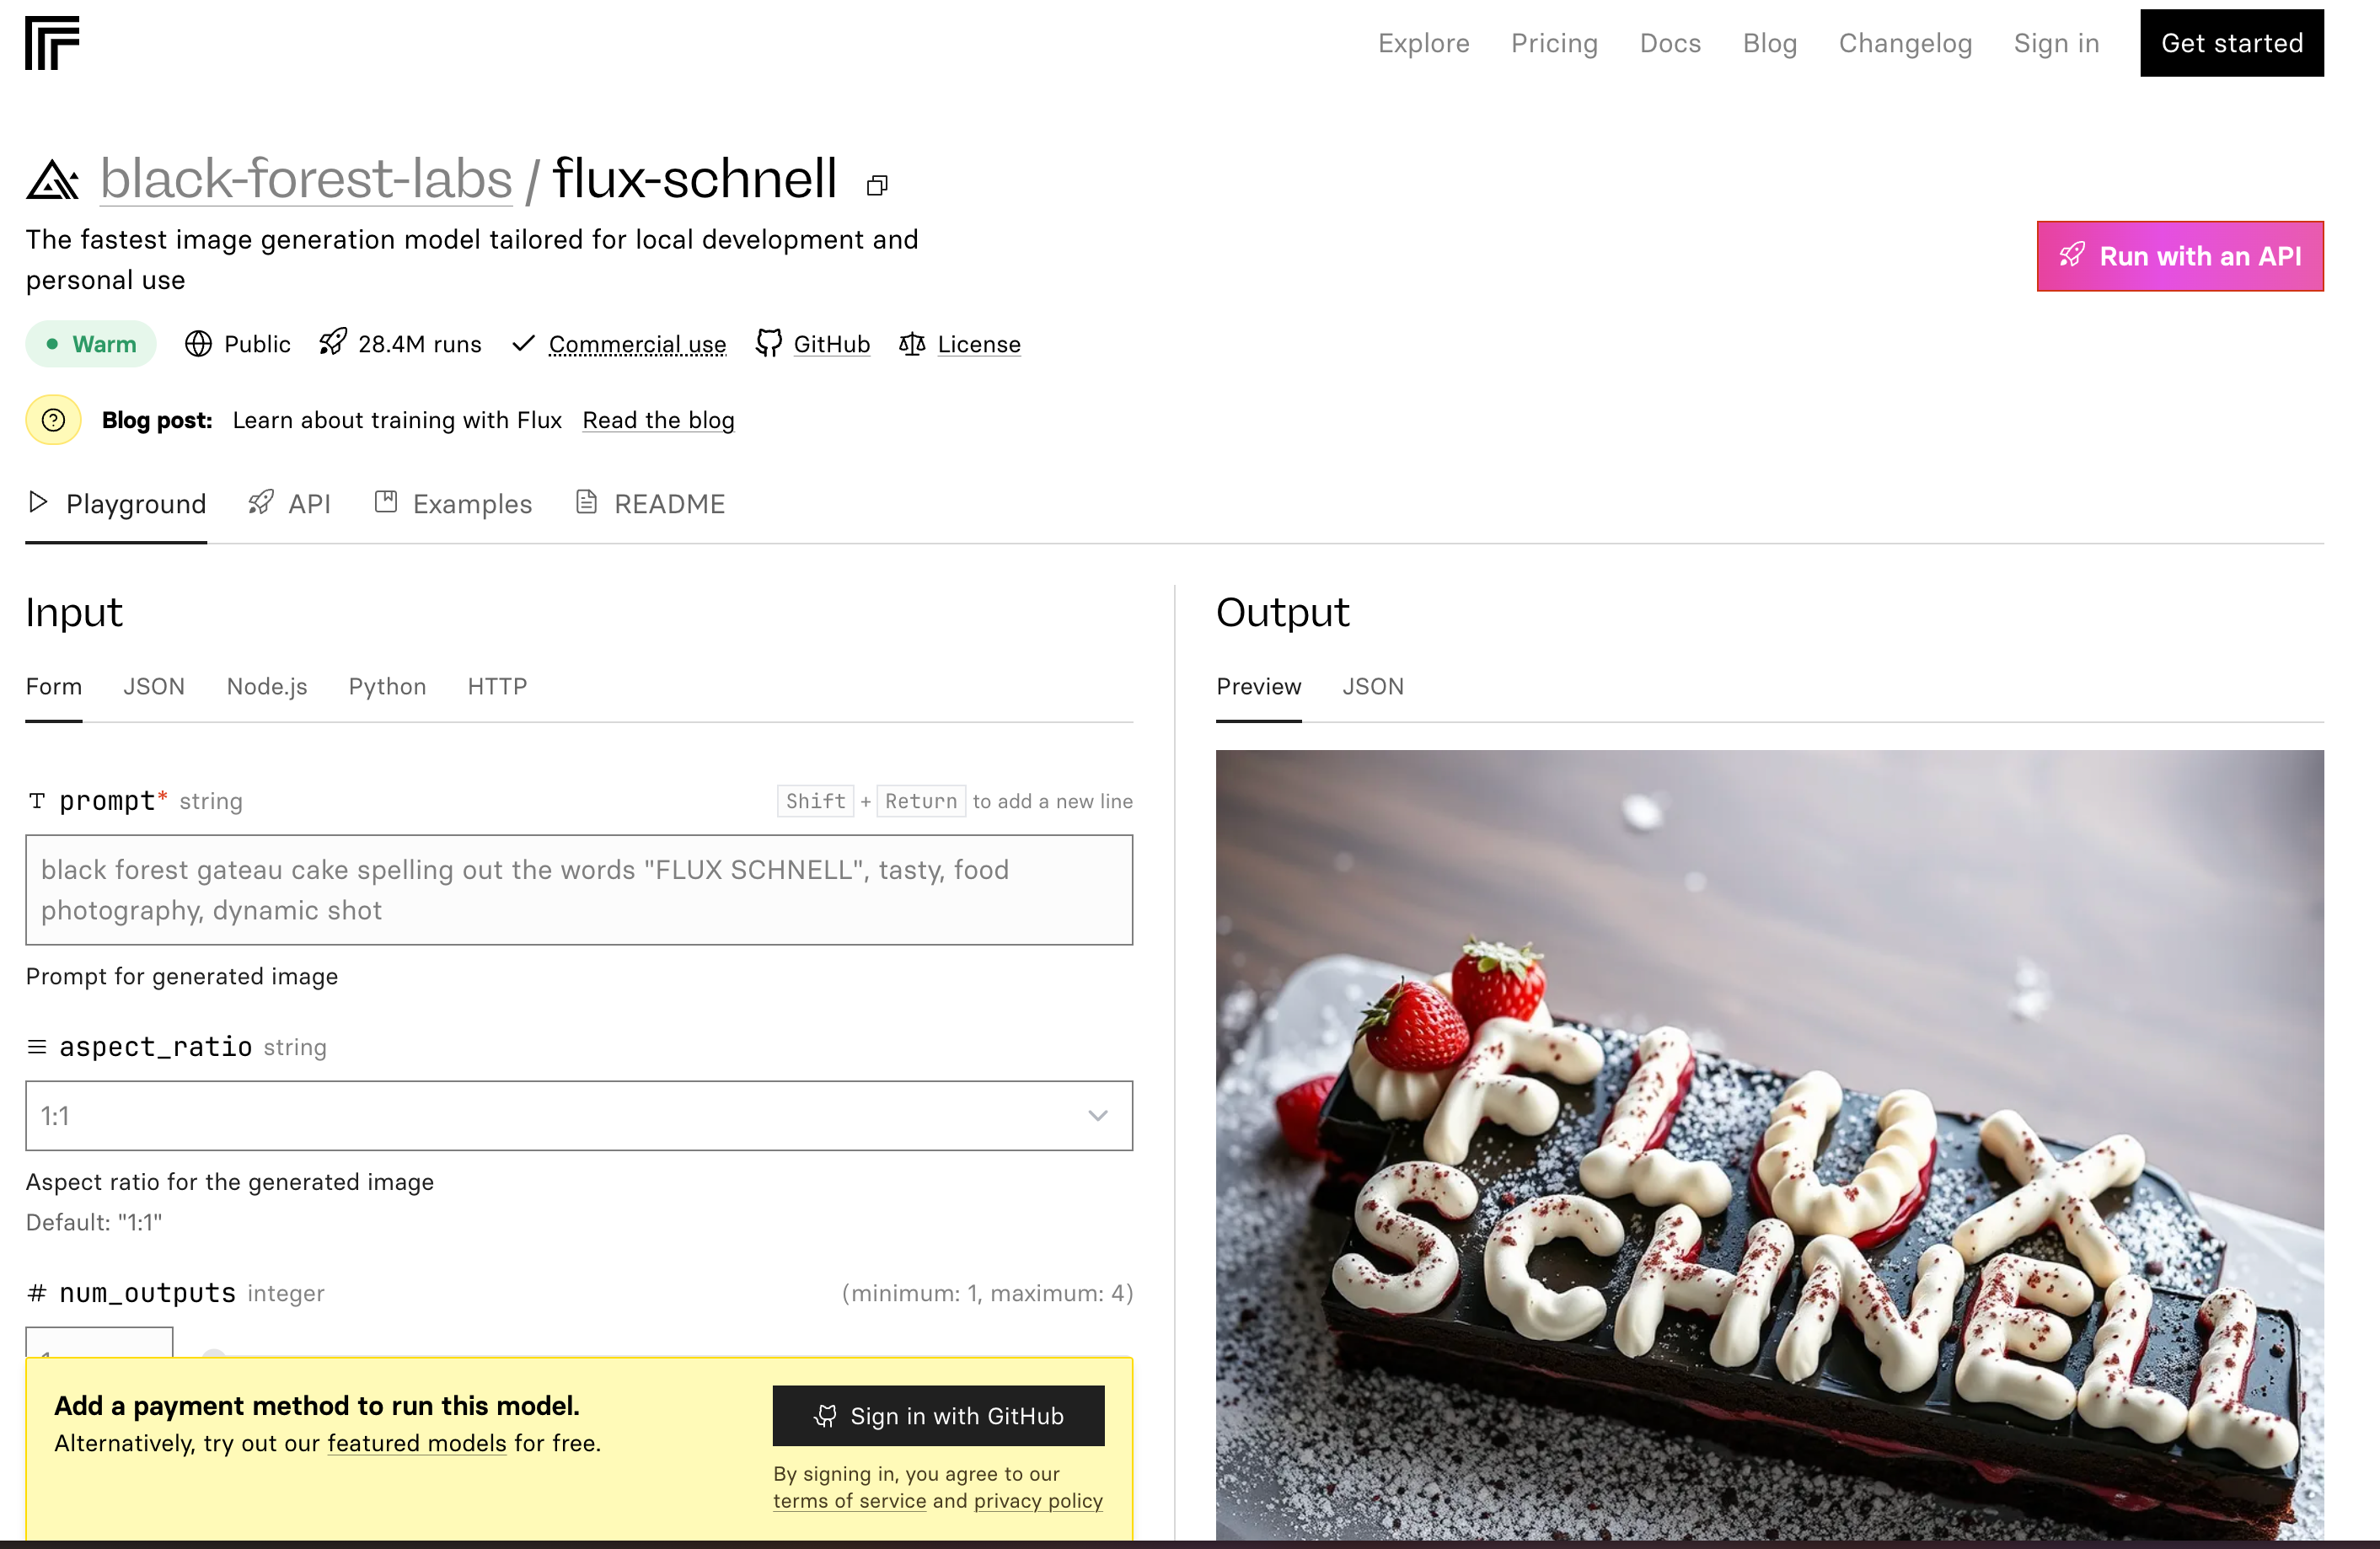Screen dimensions: 2380x1549
Task: Click the yellow blog post question icon
Action: click(54, 420)
